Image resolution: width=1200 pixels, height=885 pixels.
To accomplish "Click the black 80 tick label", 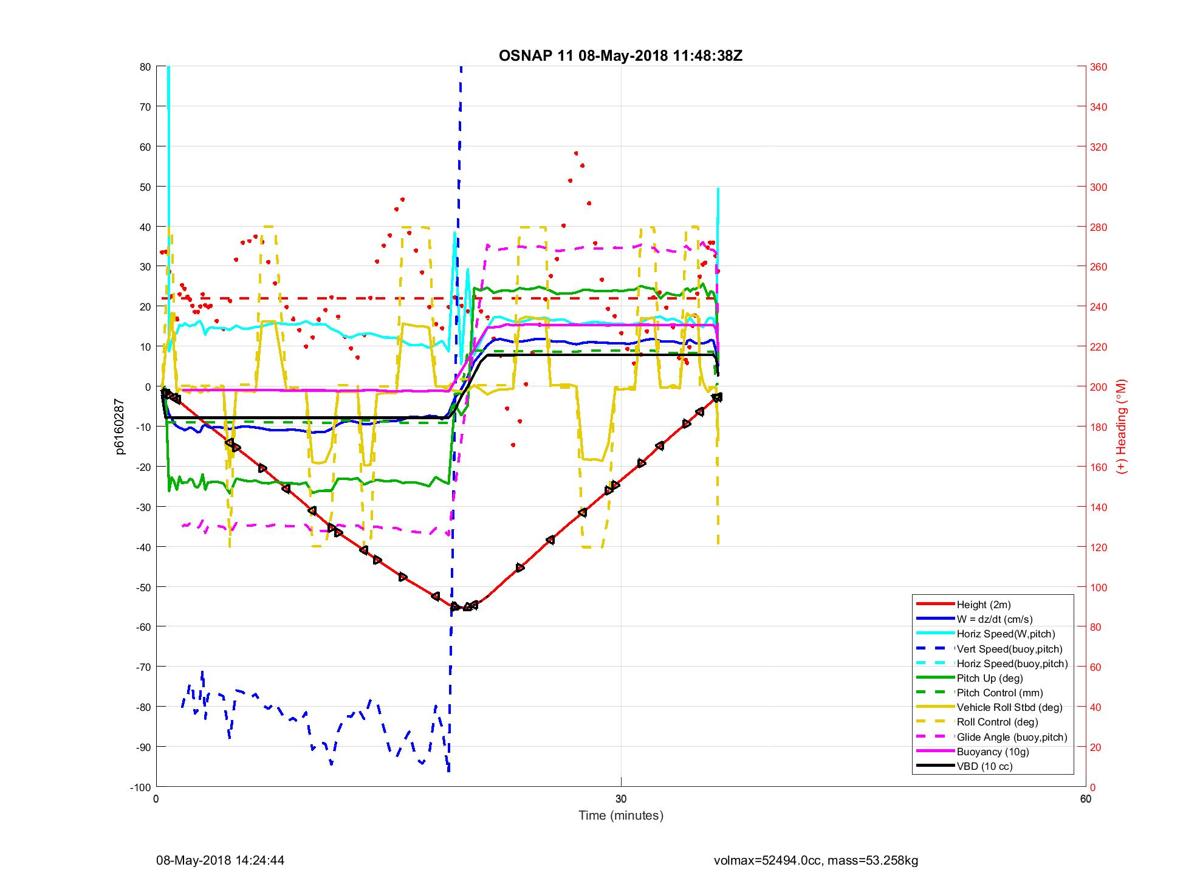I will [x=145, y=67].
